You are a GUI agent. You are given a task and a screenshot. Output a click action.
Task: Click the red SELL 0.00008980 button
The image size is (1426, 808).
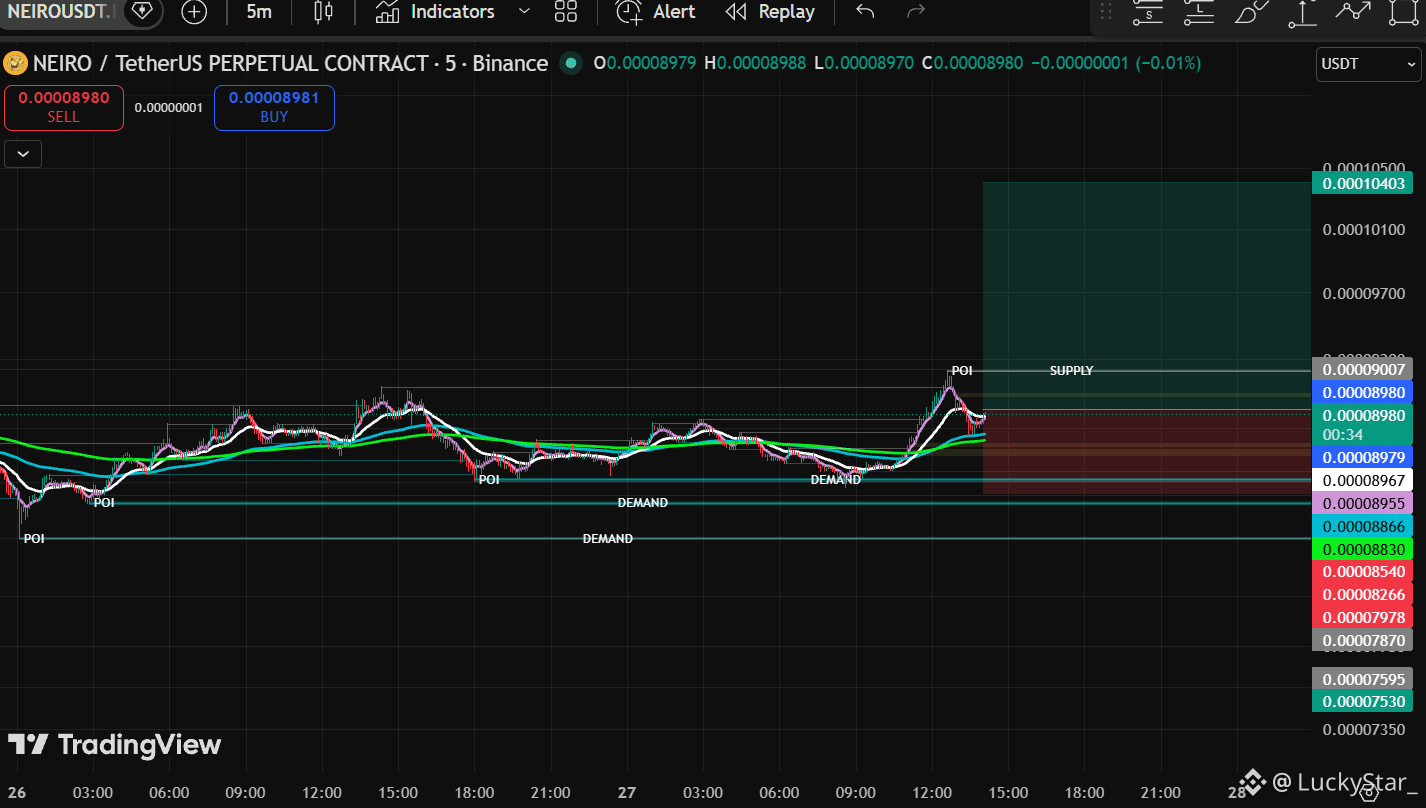64,108
